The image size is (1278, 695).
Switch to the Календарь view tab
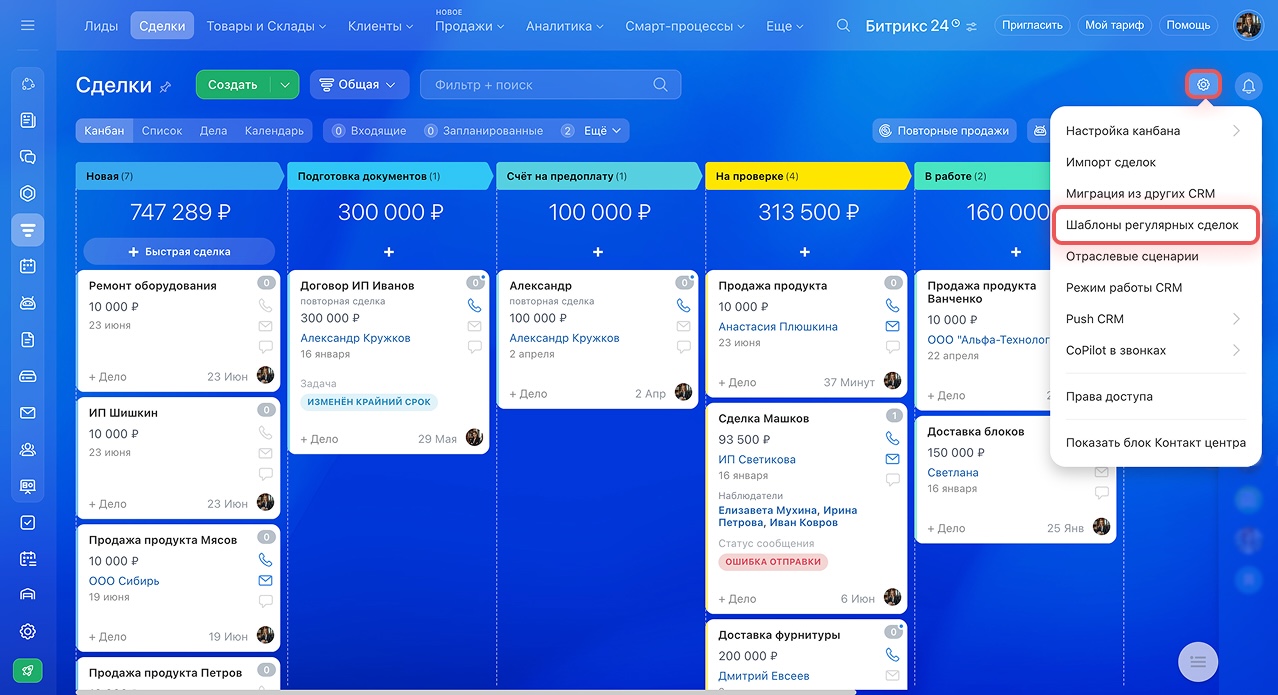coord(274,130)
